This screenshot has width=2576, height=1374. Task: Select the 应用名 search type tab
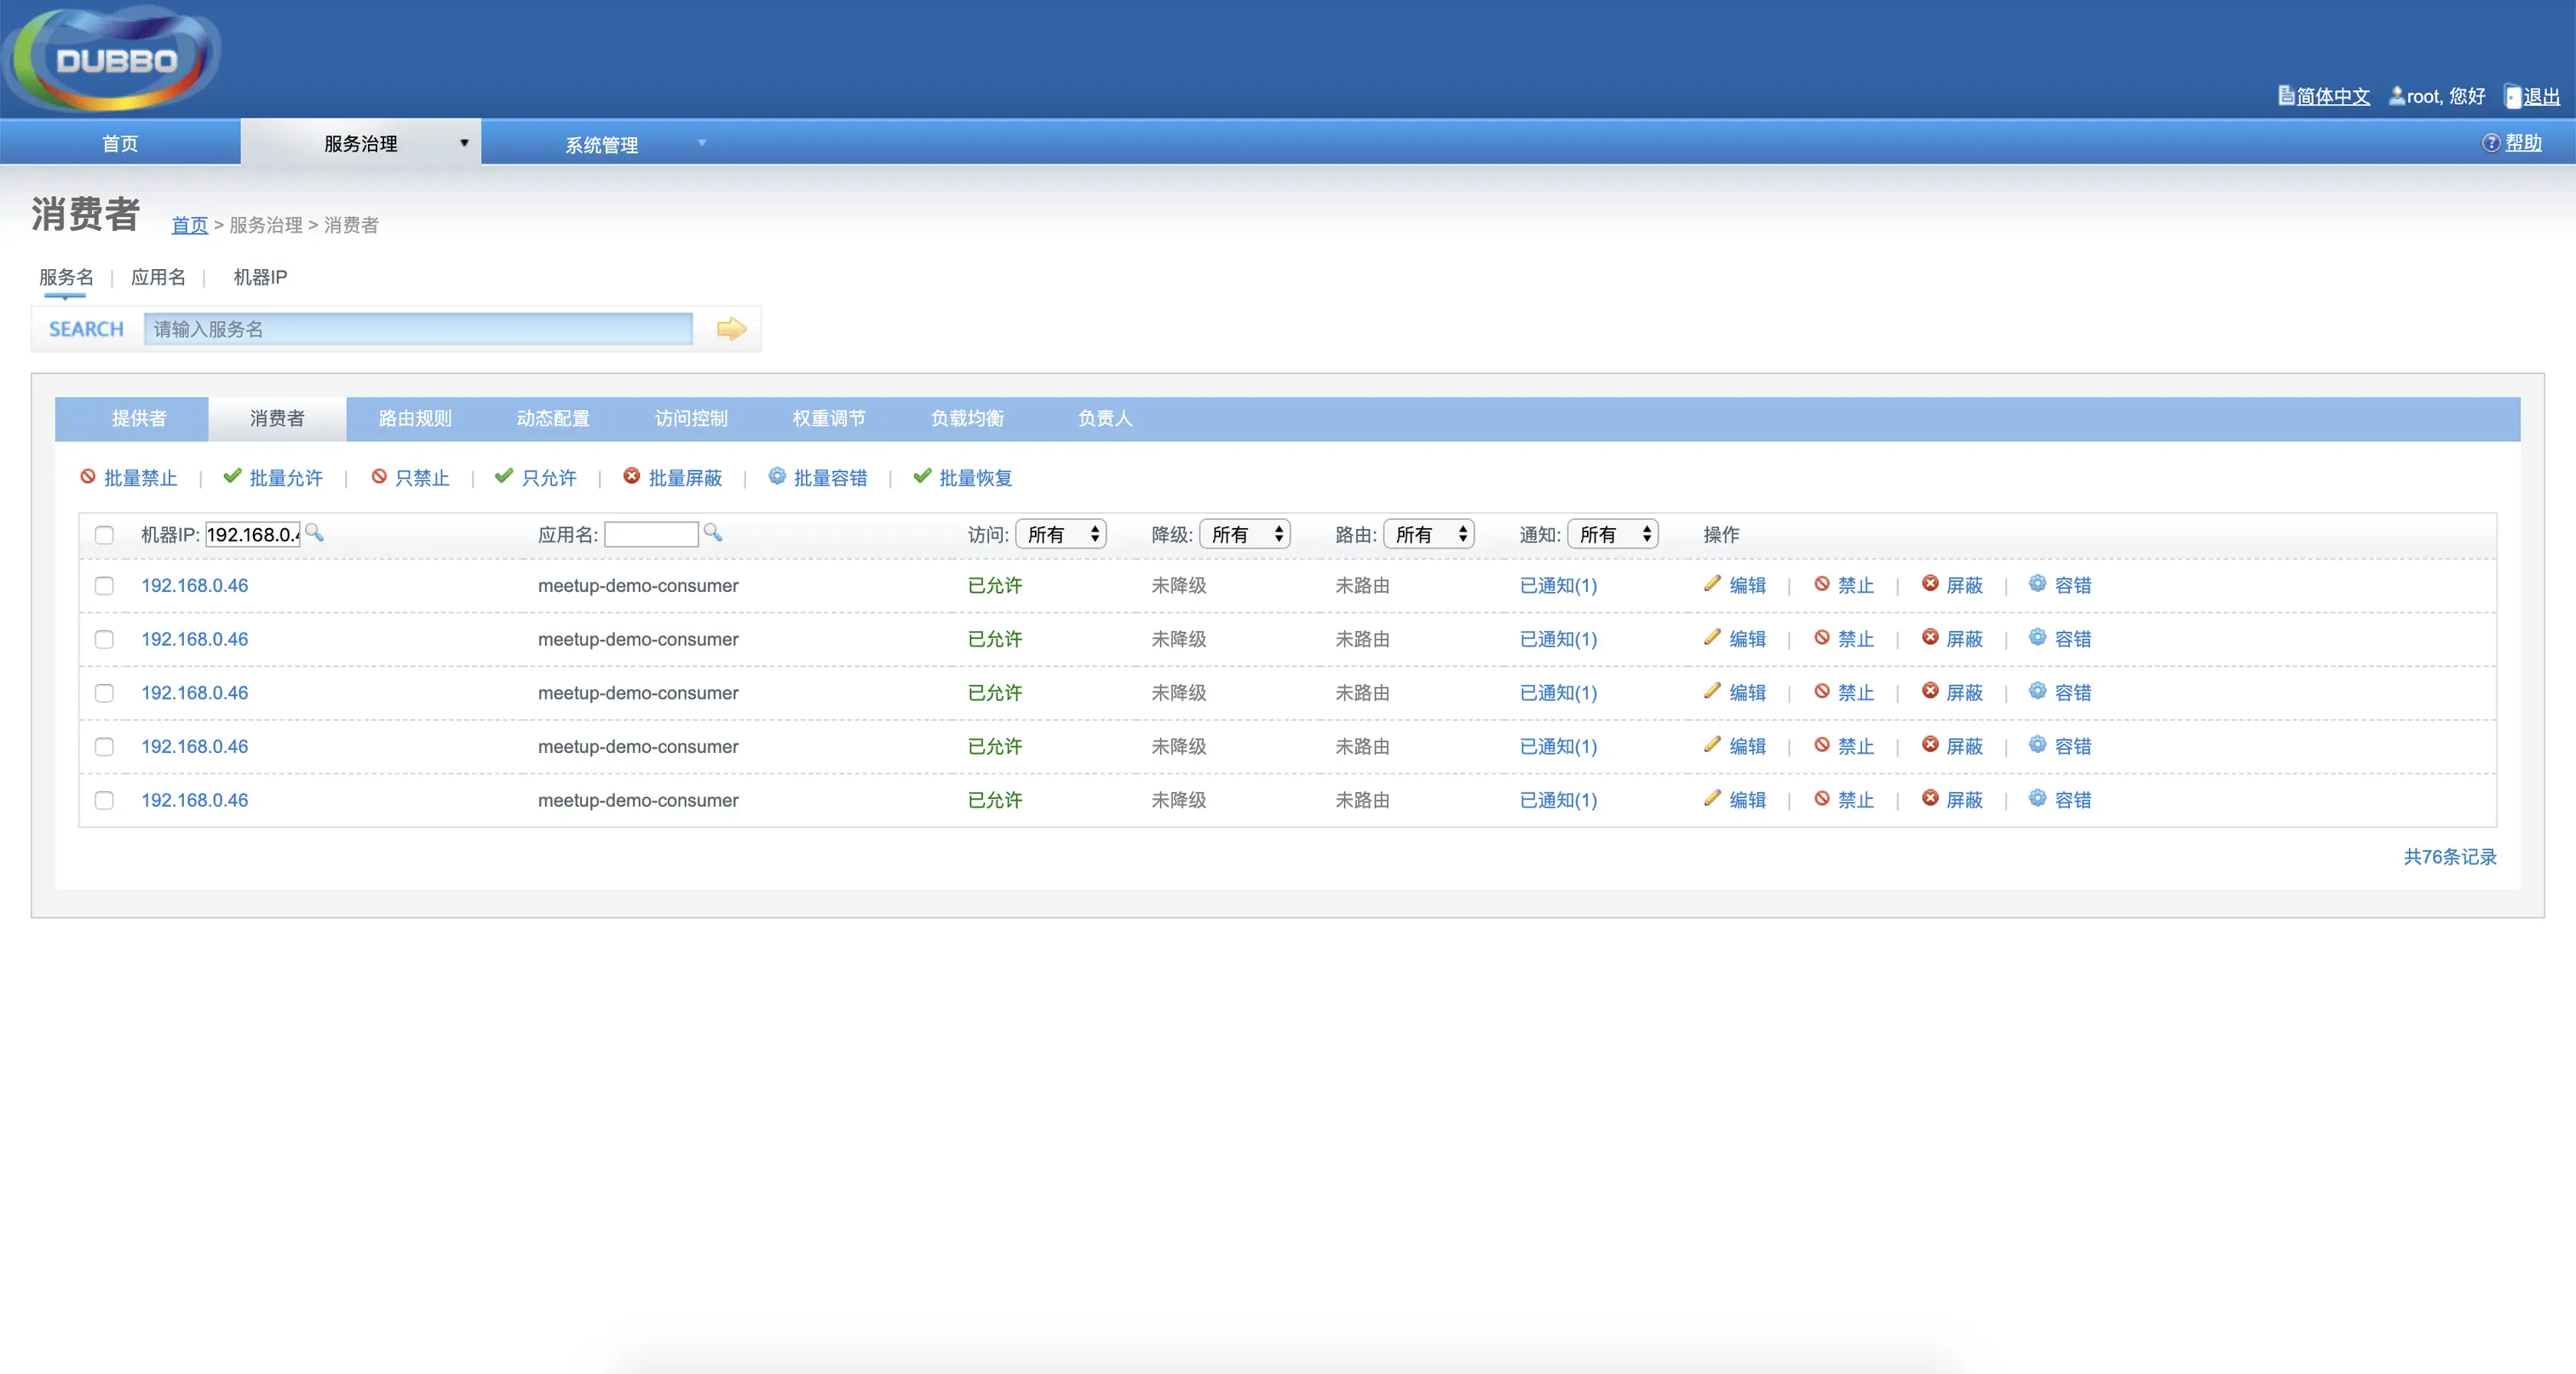[x=158, y=277]
